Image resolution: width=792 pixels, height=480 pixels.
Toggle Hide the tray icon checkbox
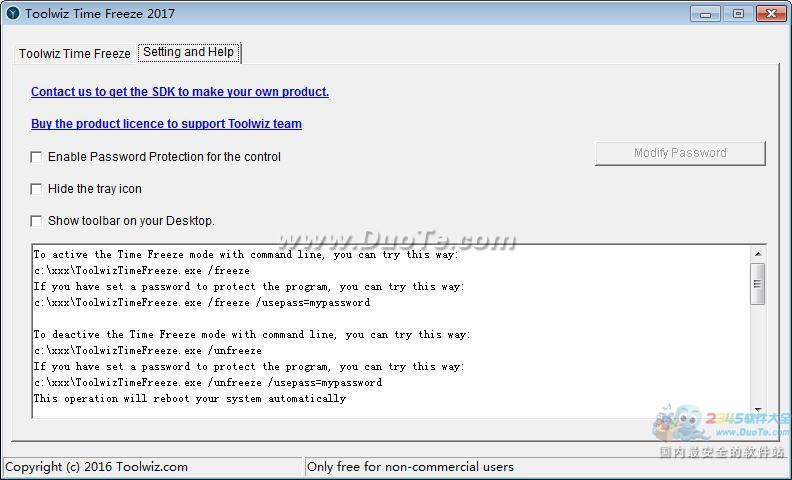click(x=36, y=189)
